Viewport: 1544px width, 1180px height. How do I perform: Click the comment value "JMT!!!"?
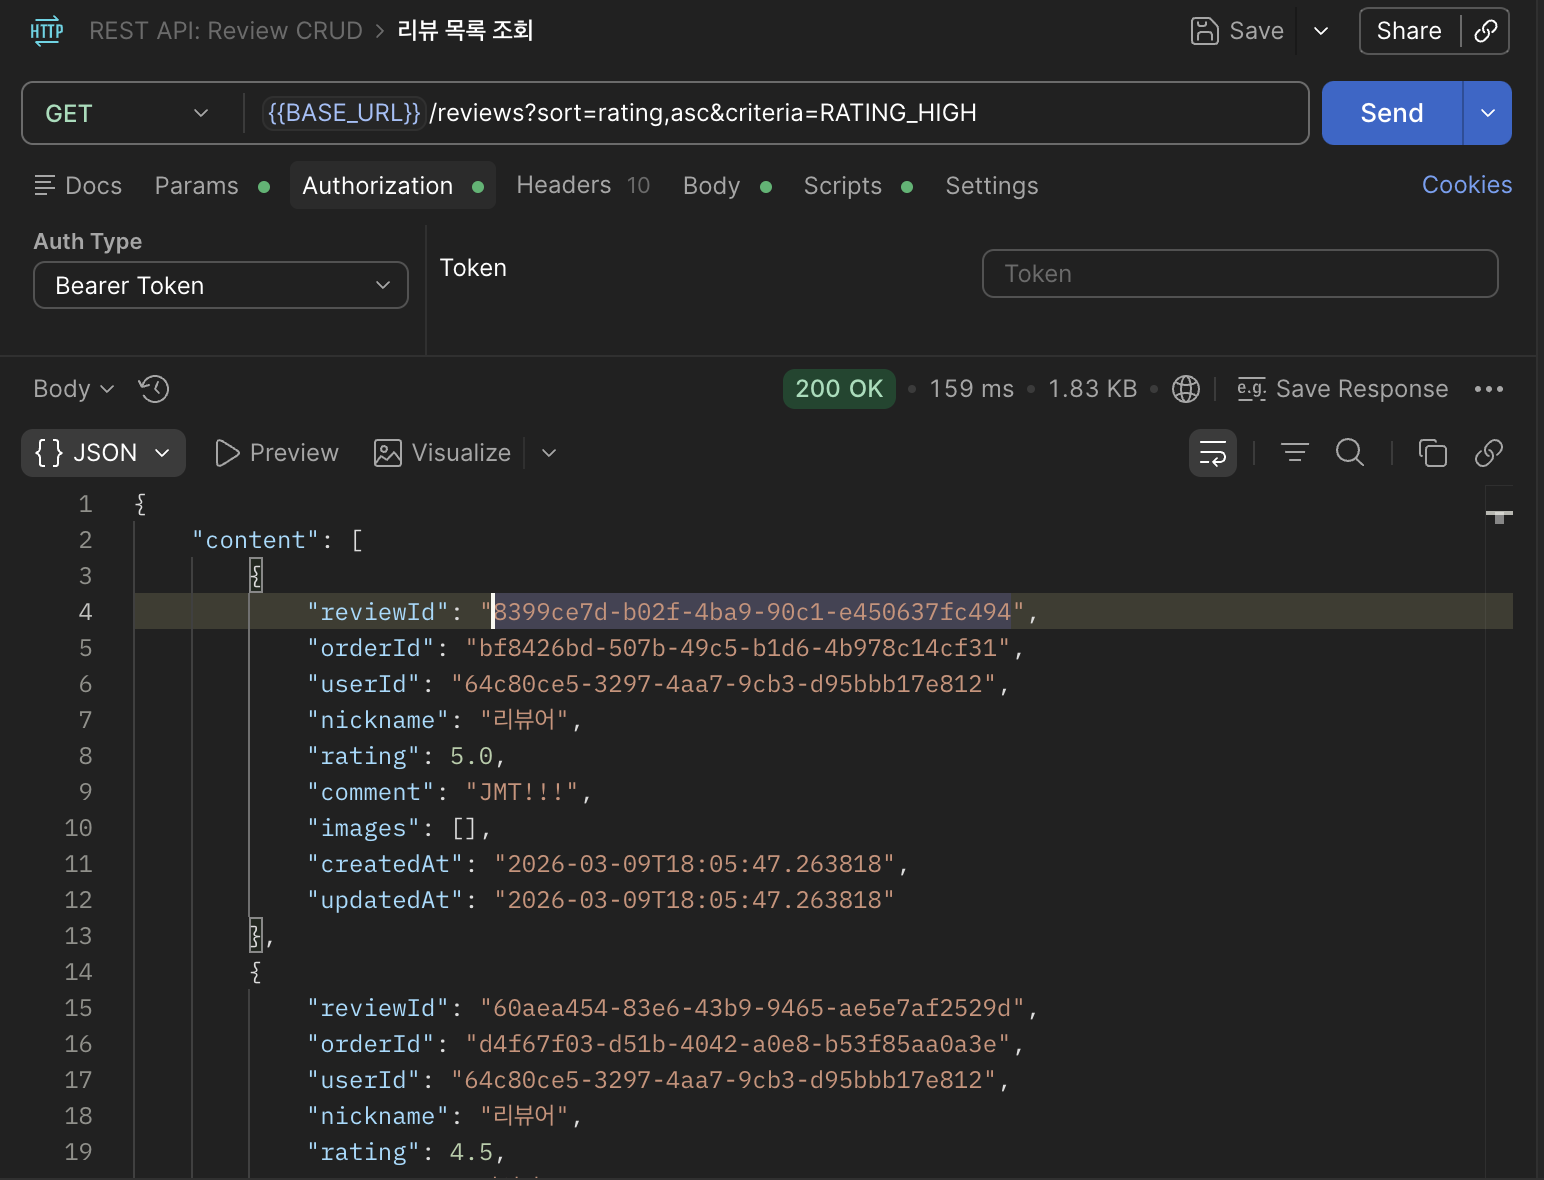(x=522, y=792)
